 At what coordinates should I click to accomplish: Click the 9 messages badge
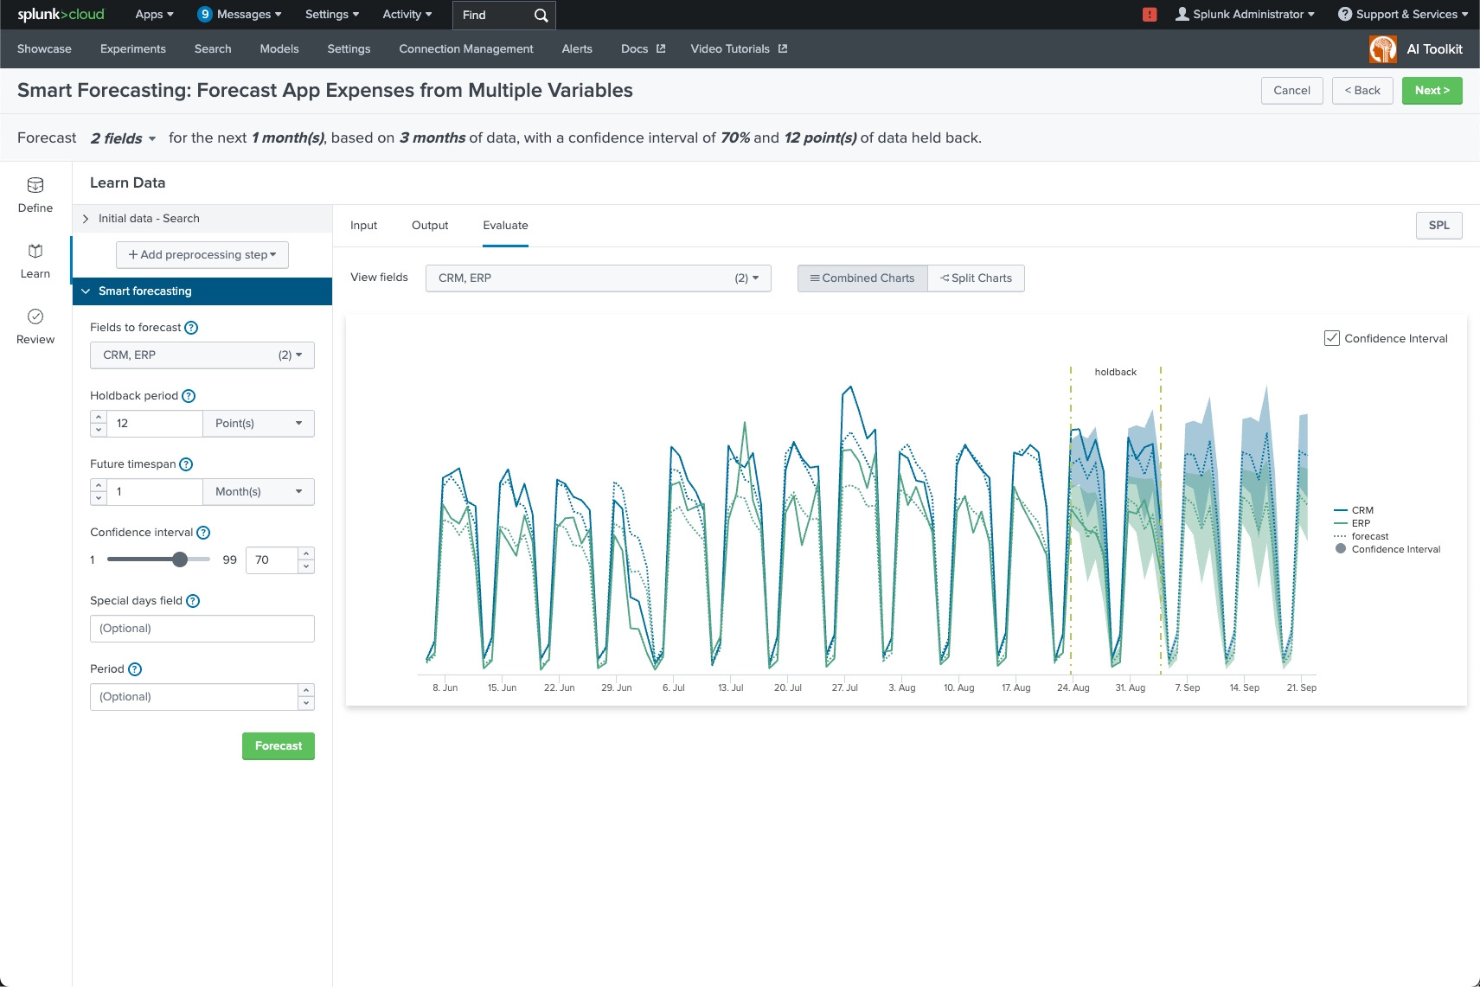pyautogui.click(x=205, y=14)
